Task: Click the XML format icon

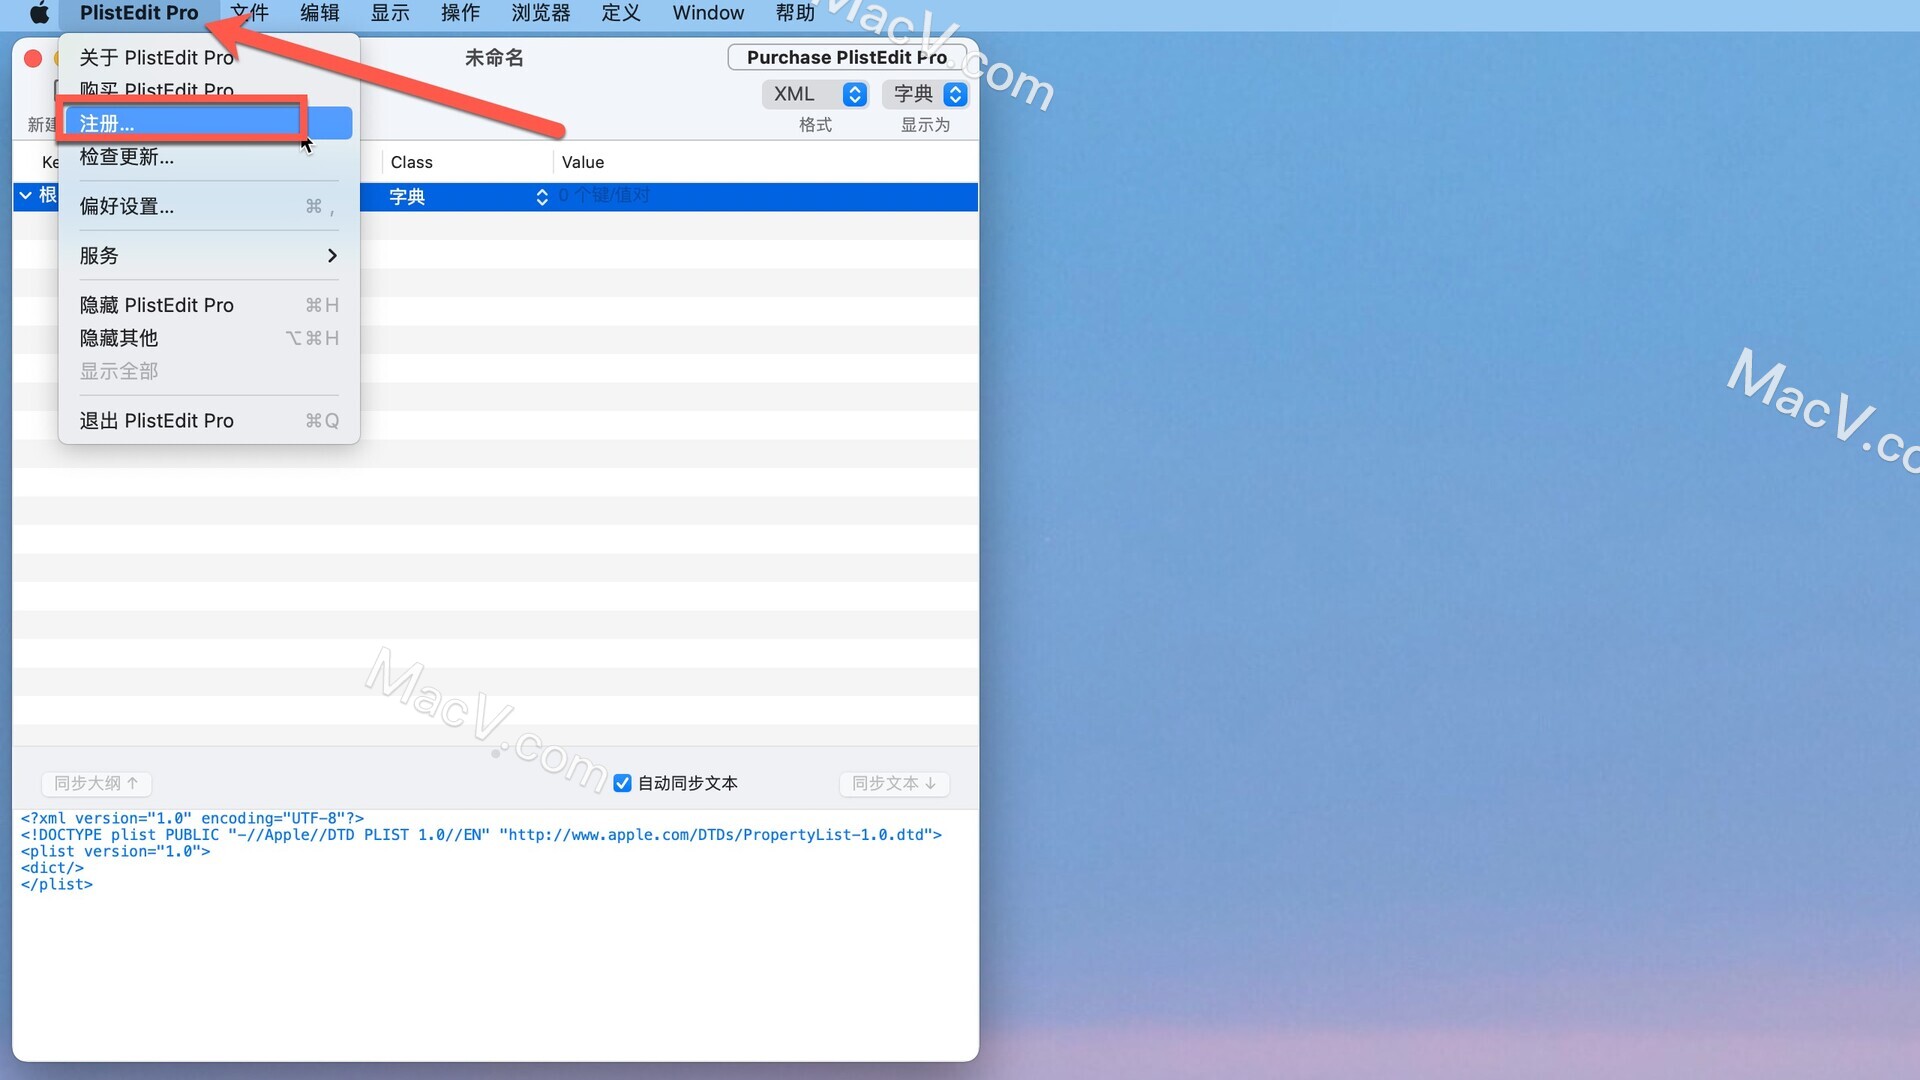Action: pos(811,92)
